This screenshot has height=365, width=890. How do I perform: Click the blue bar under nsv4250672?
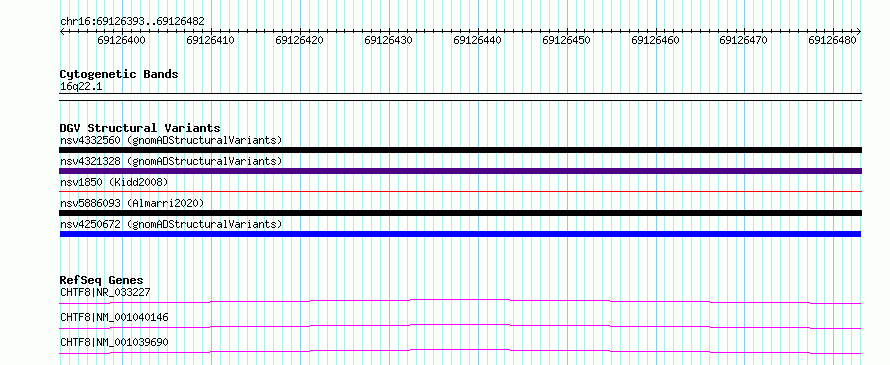(x=460, y=234)
